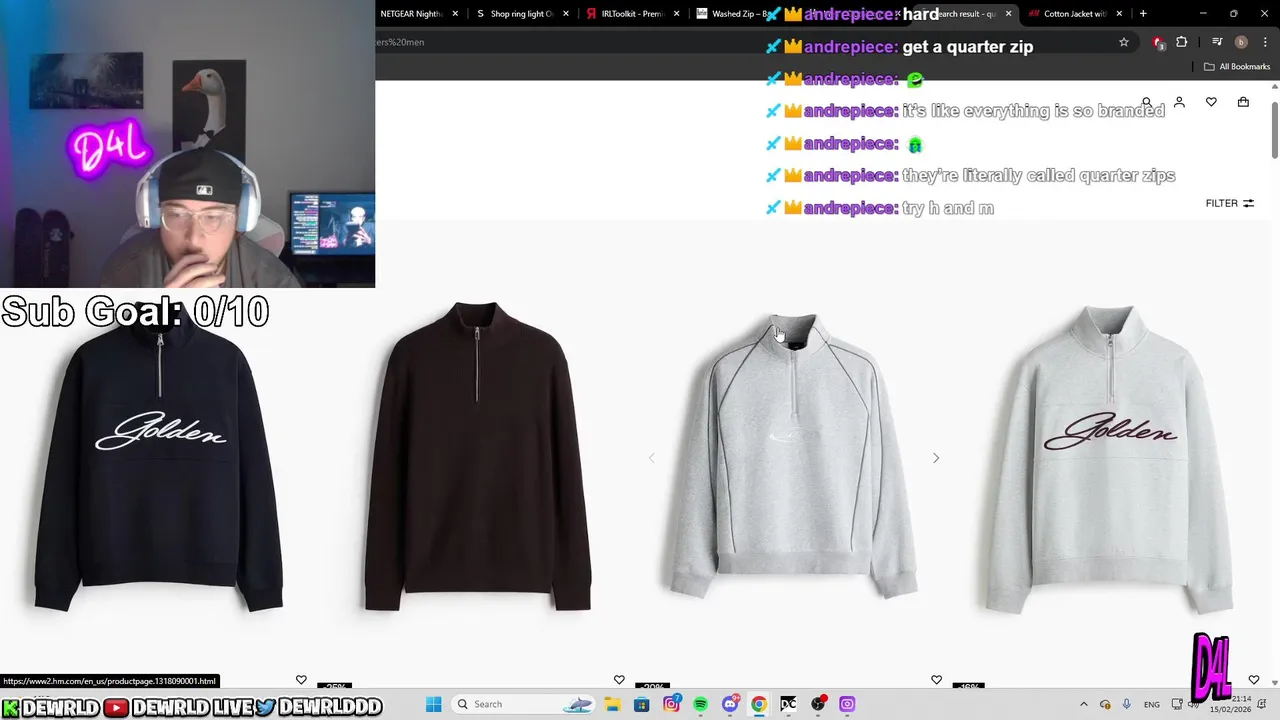The width and height of the screenshot is (1280, 720).
Task: Open the H&M search icon
Action: [x=1147, y=102]
